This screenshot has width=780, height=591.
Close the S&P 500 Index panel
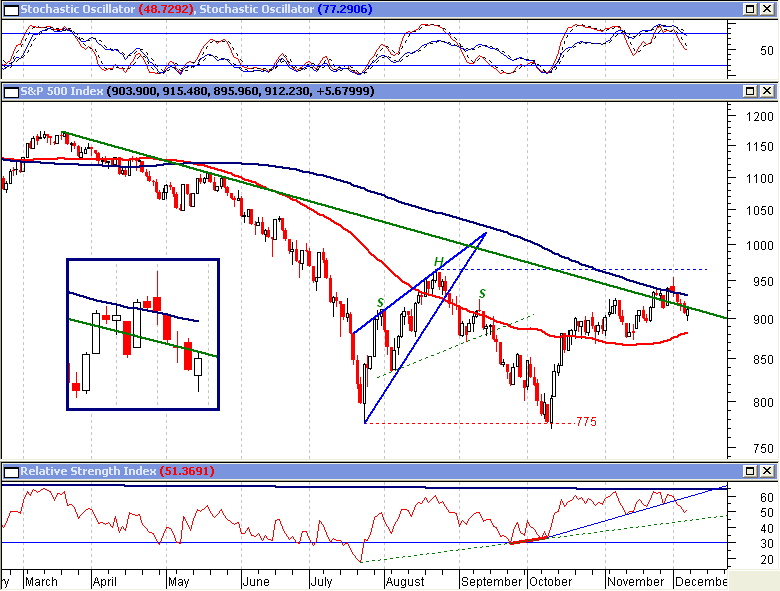click(767, 91)
